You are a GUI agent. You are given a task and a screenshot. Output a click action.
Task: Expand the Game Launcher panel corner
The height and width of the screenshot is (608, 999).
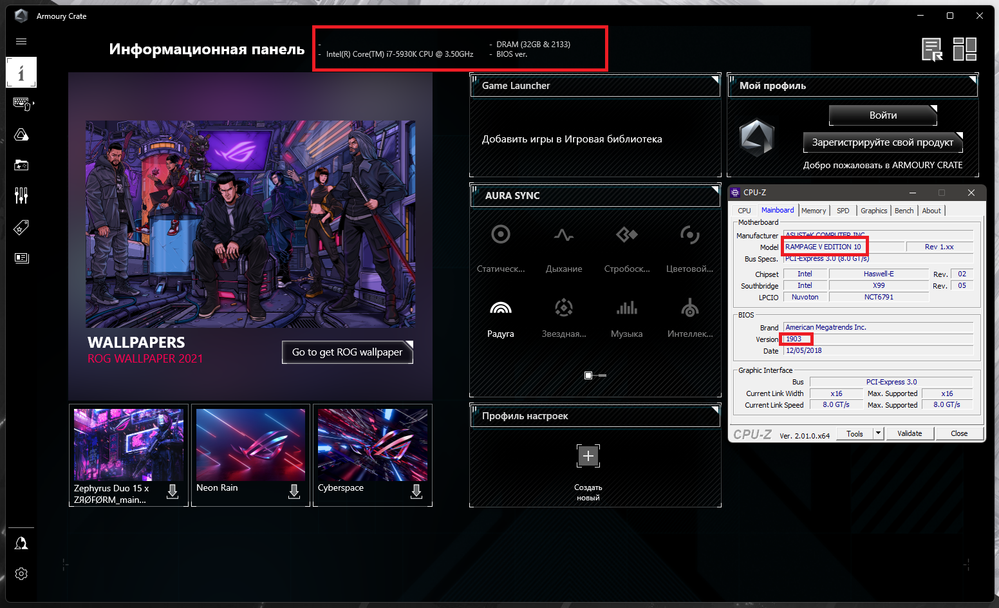pyautogui.click(x=715, y=80)
